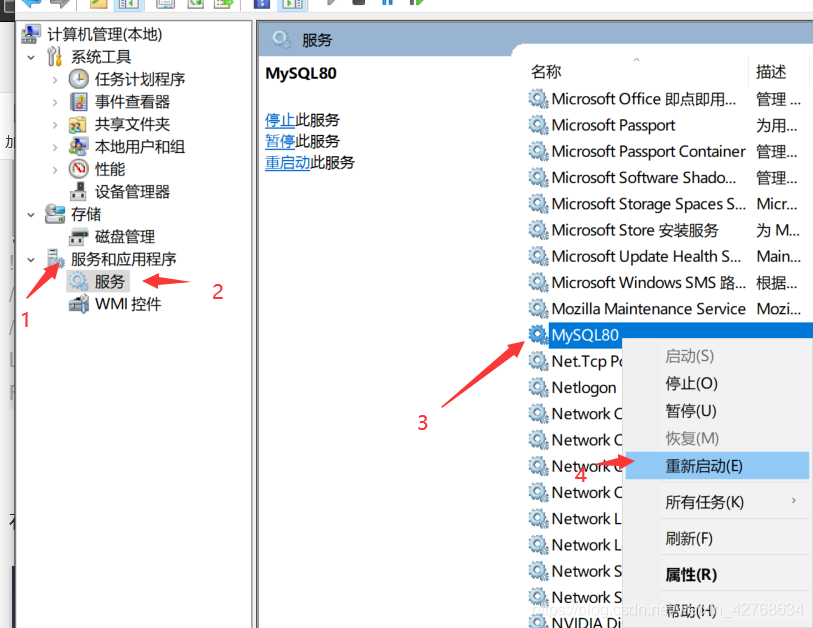Collapse the 存储 tree node
This screenshot has width=813, height=628.
31,215
